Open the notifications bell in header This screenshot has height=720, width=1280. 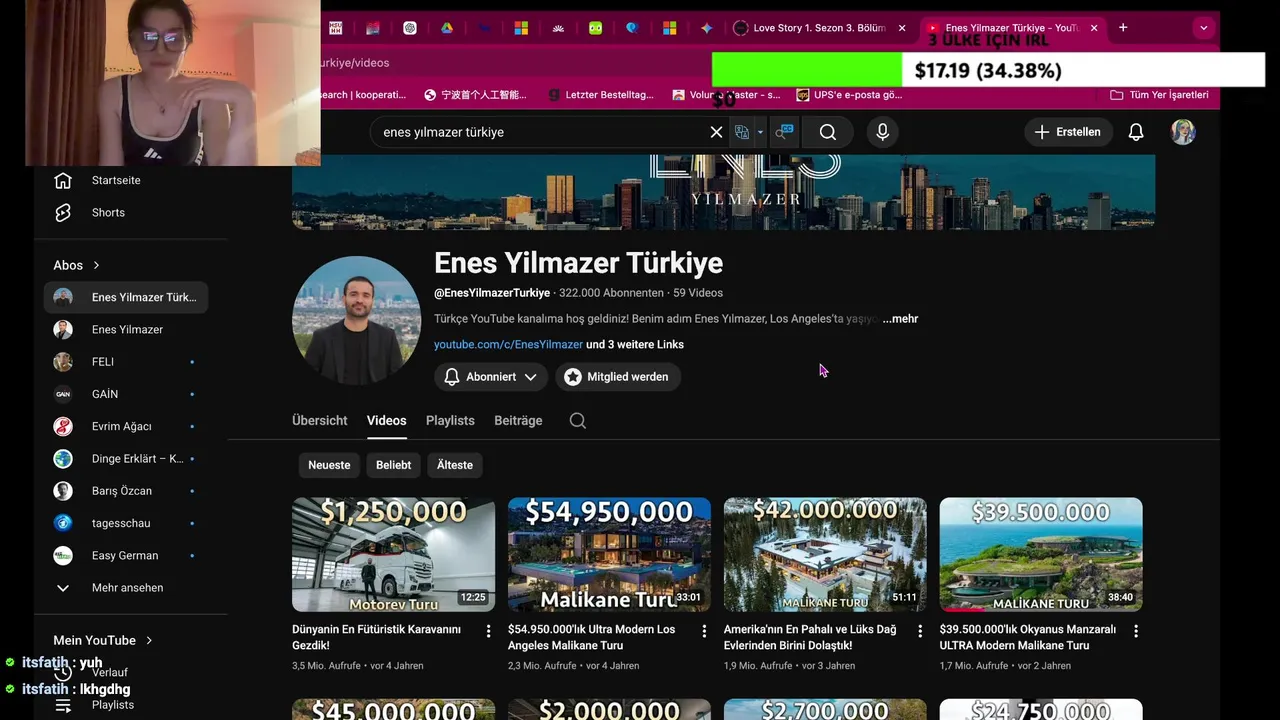coord(1136,132)
